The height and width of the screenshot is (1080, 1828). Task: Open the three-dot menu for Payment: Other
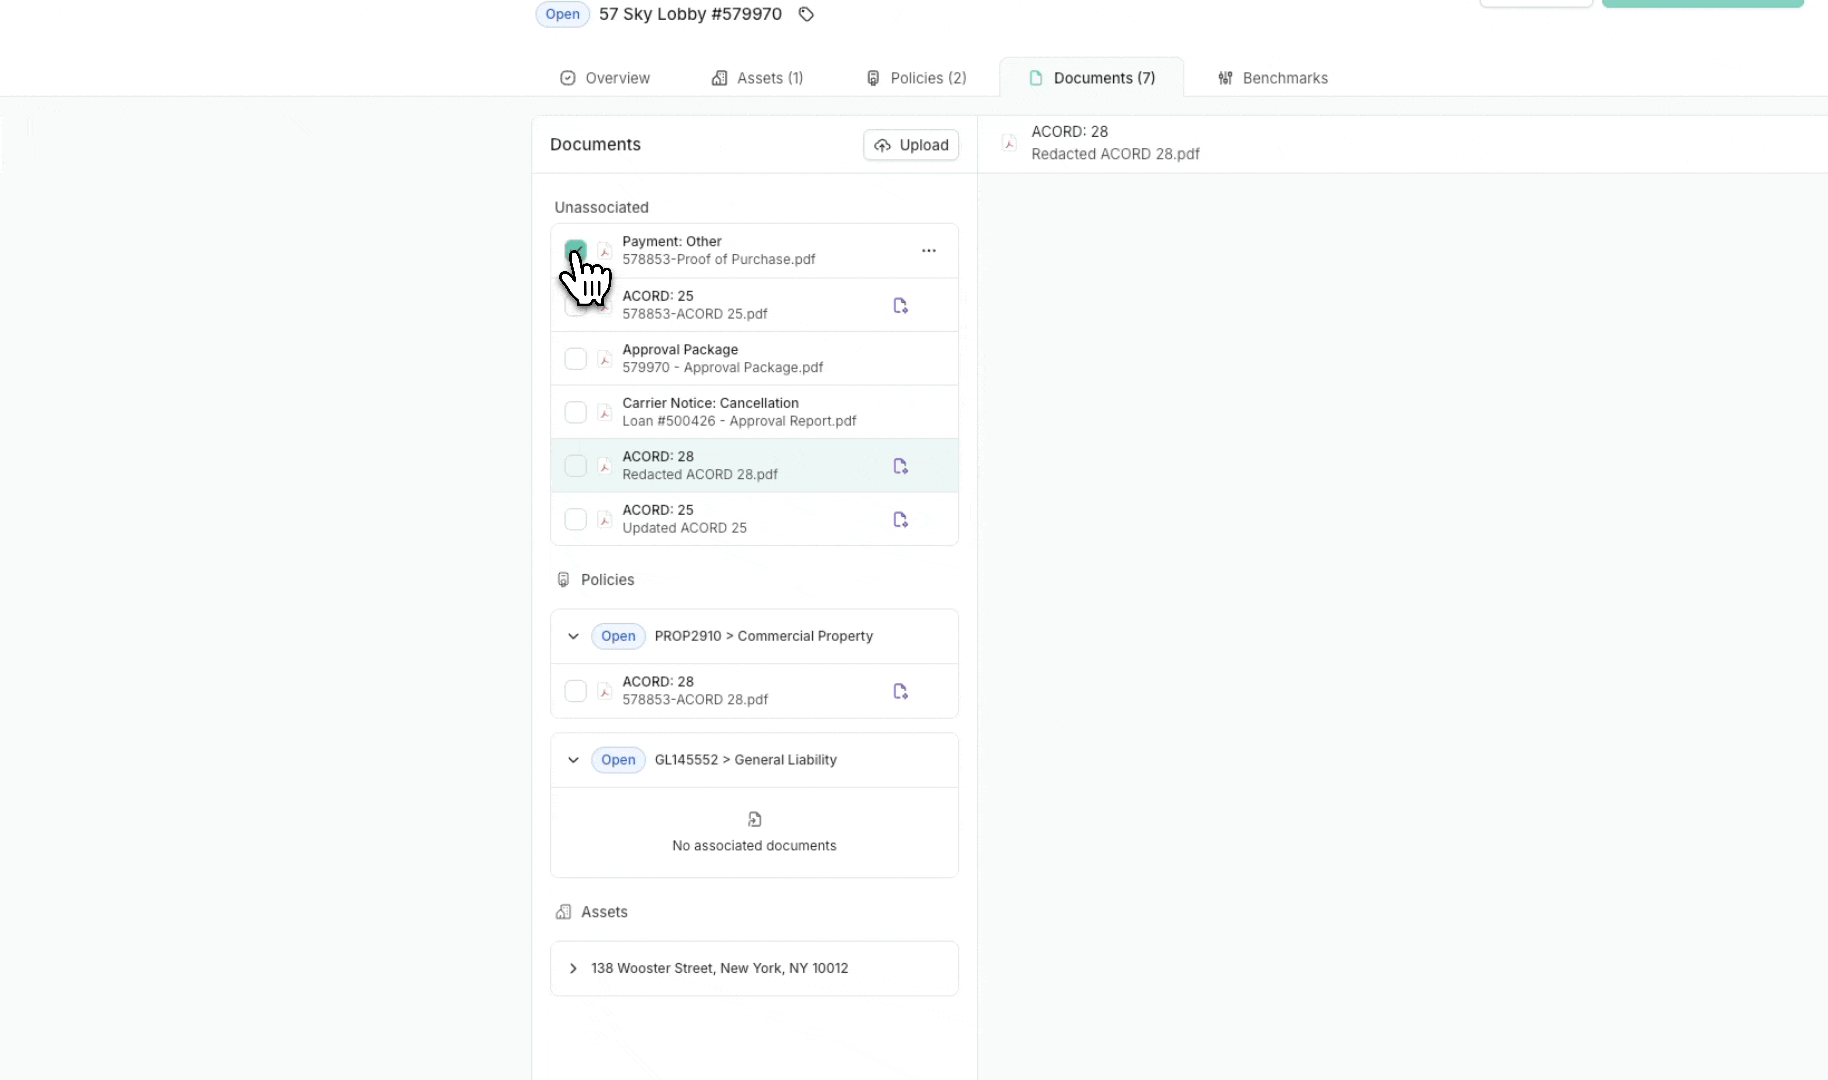coord(929,250)
